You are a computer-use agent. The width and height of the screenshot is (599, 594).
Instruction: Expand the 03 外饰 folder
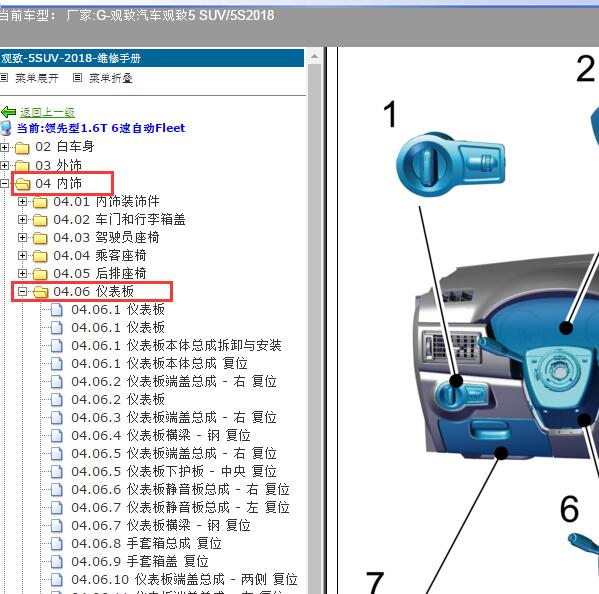[x=4, y=165]
